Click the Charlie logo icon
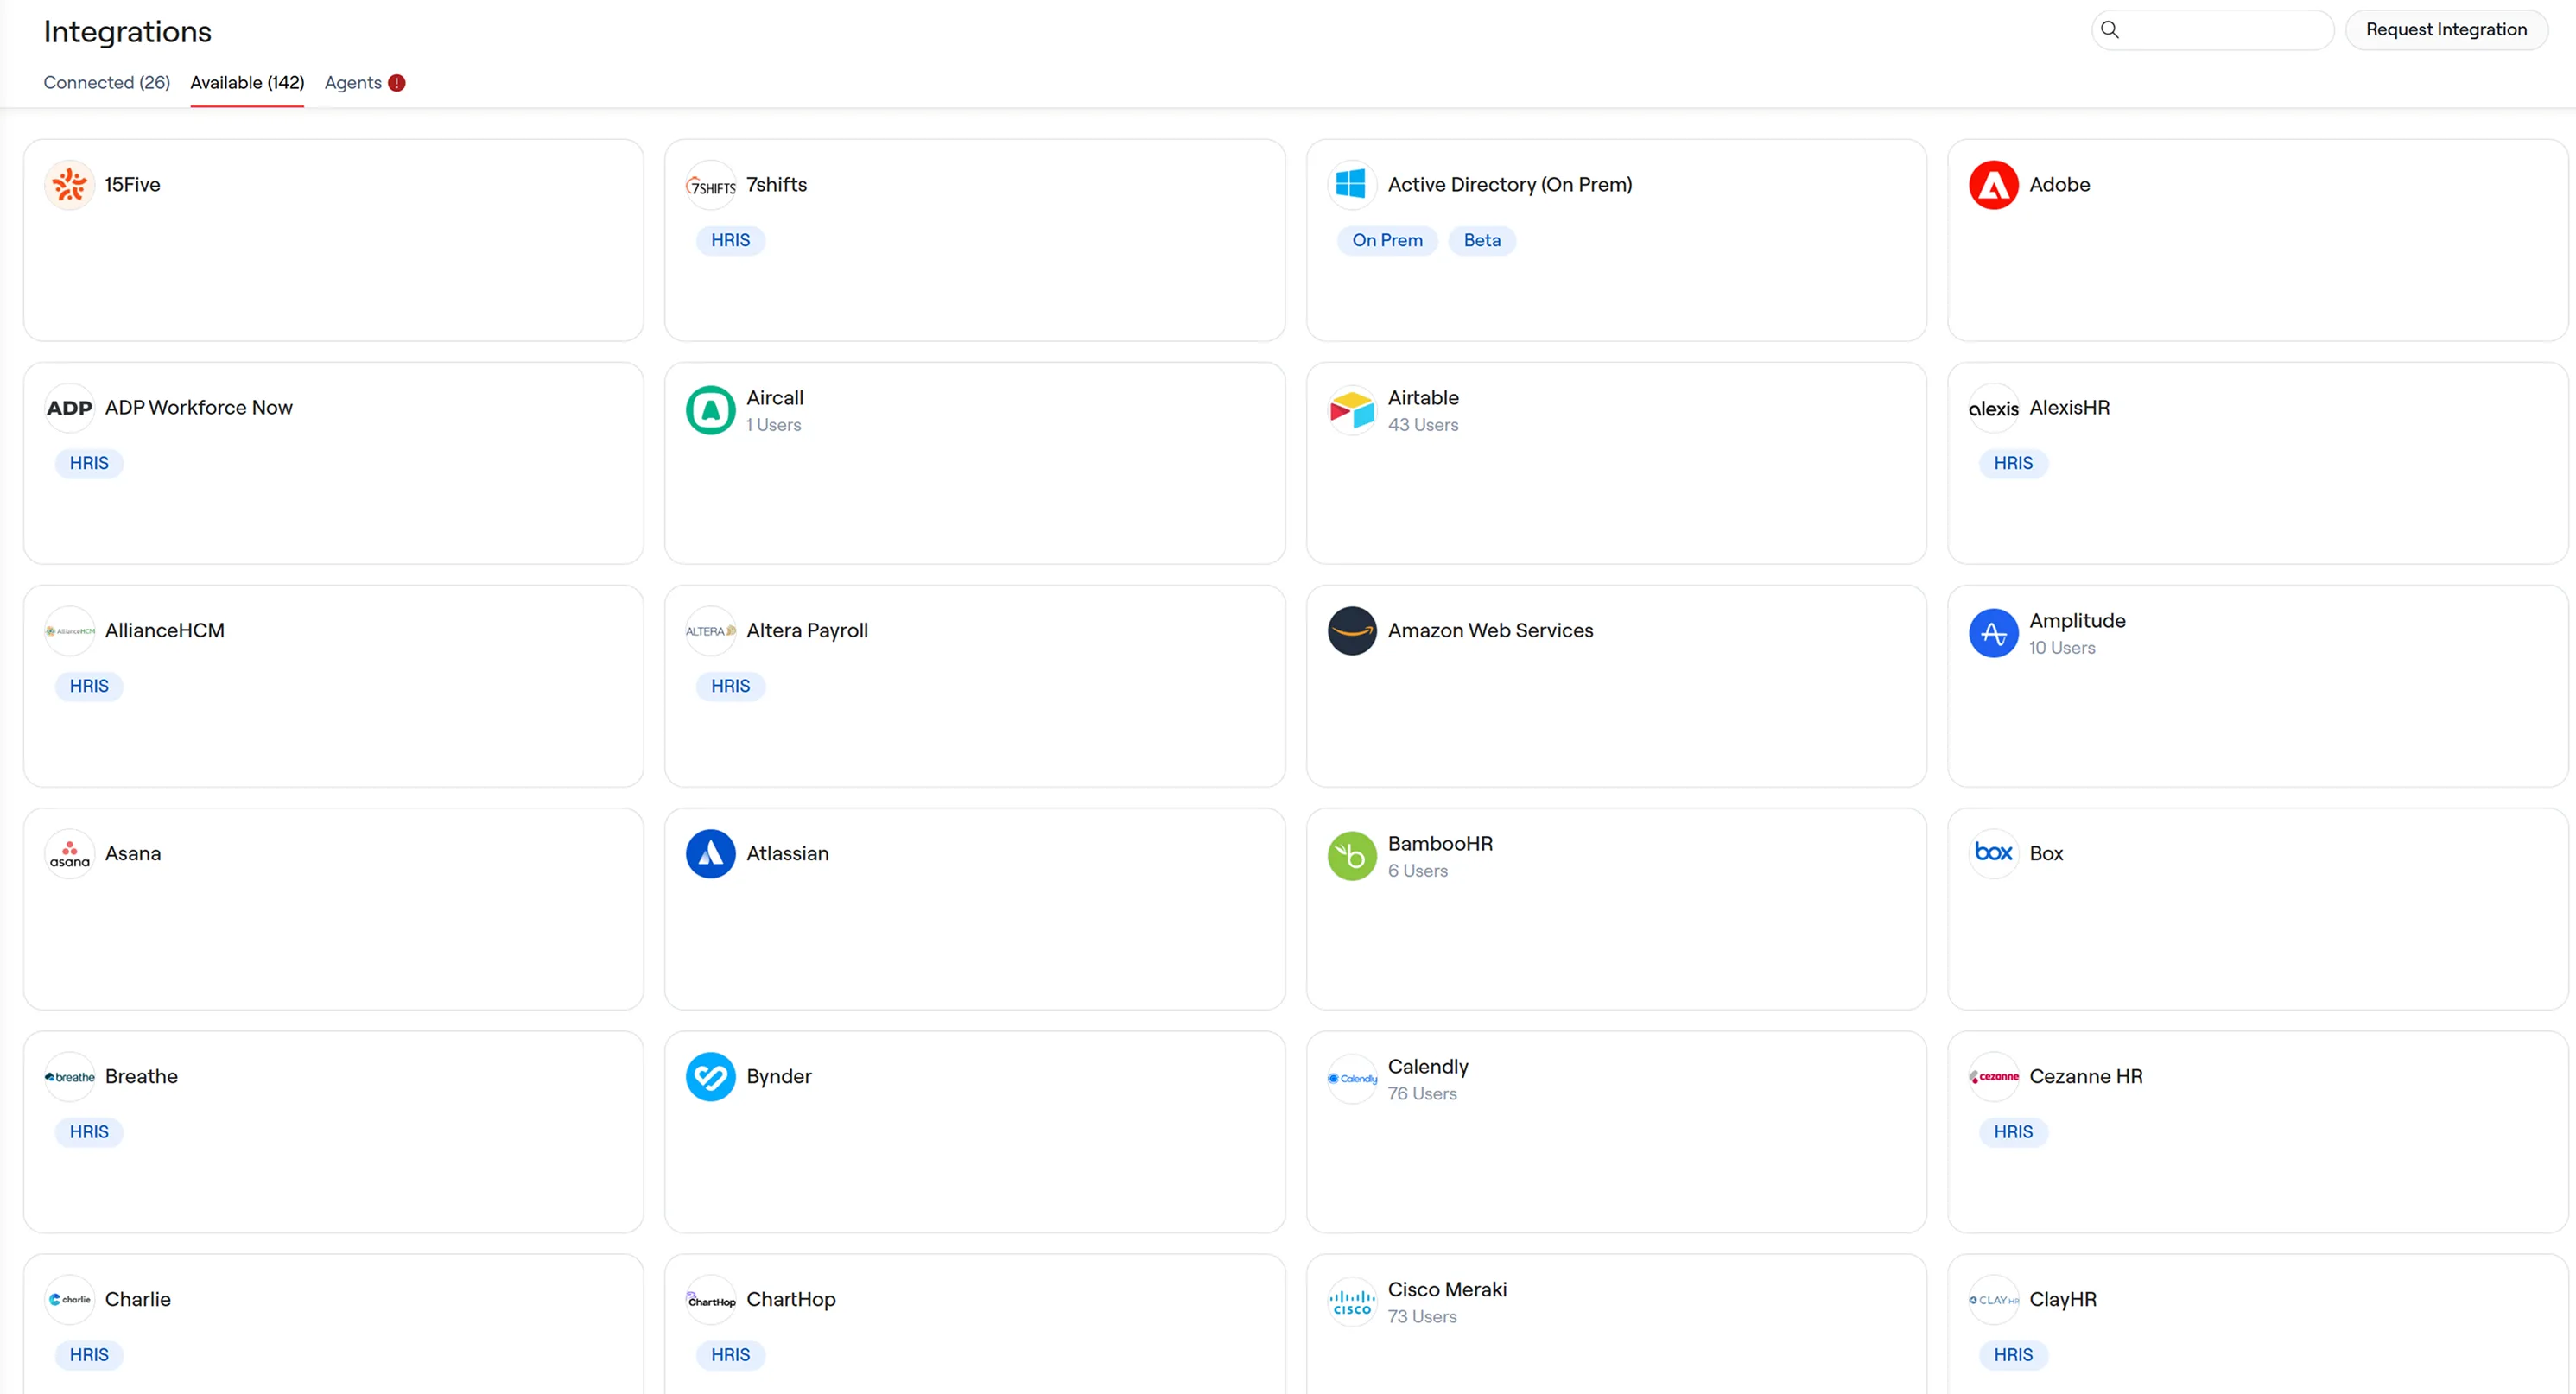The height and width of the screenshot is (1394, 2576). [70, 1300]
